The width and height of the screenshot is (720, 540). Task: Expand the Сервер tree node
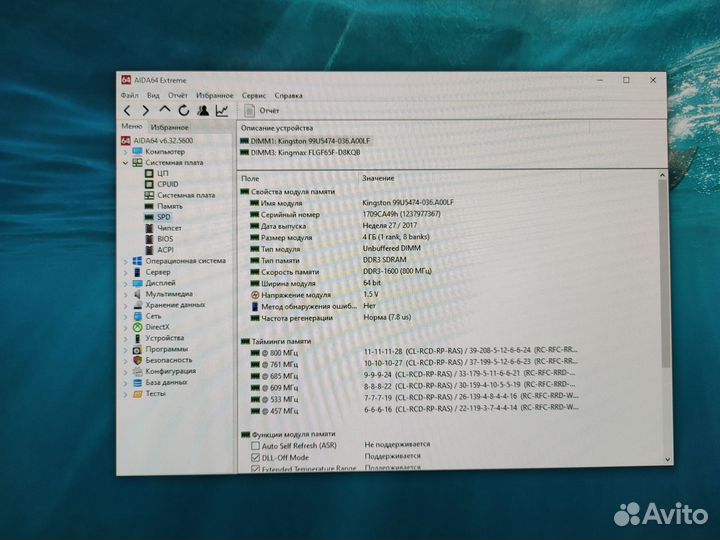[125, 272]
